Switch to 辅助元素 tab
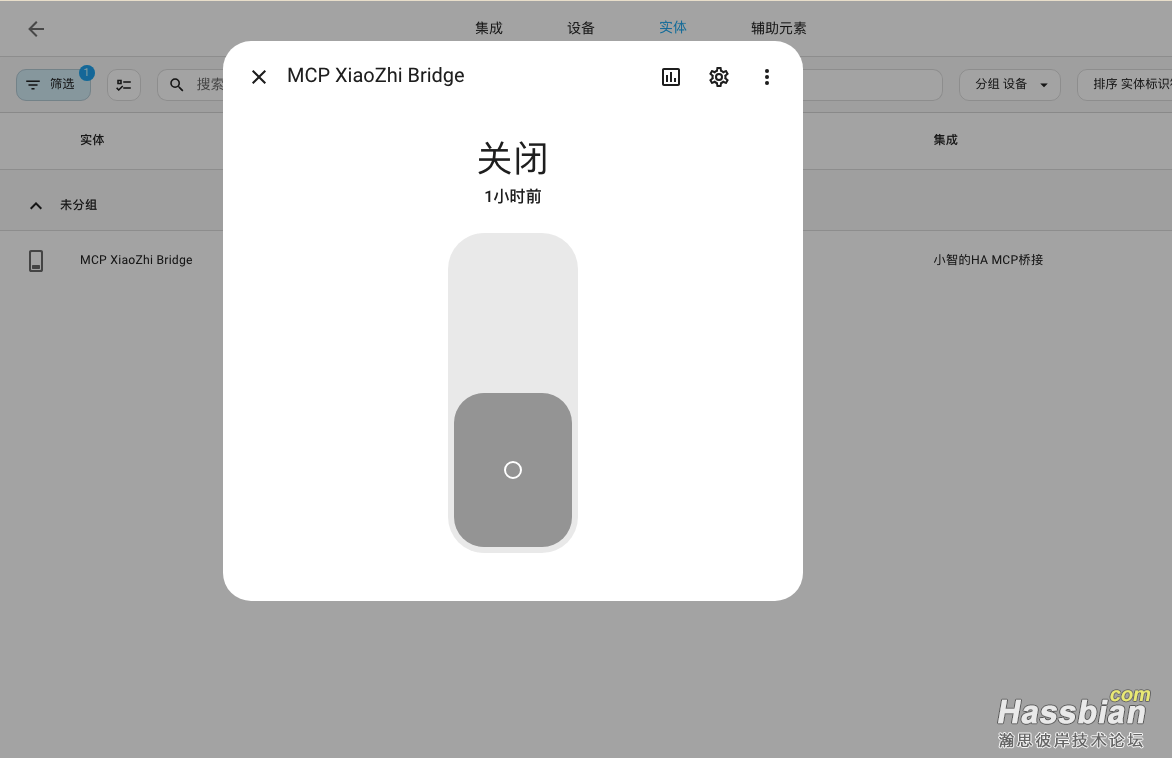 pyautogui.click(x=778, y=28)
